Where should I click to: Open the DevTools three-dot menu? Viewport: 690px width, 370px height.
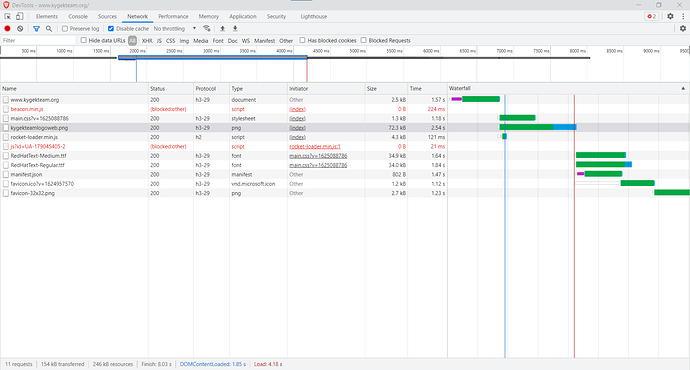coord(683,16)
